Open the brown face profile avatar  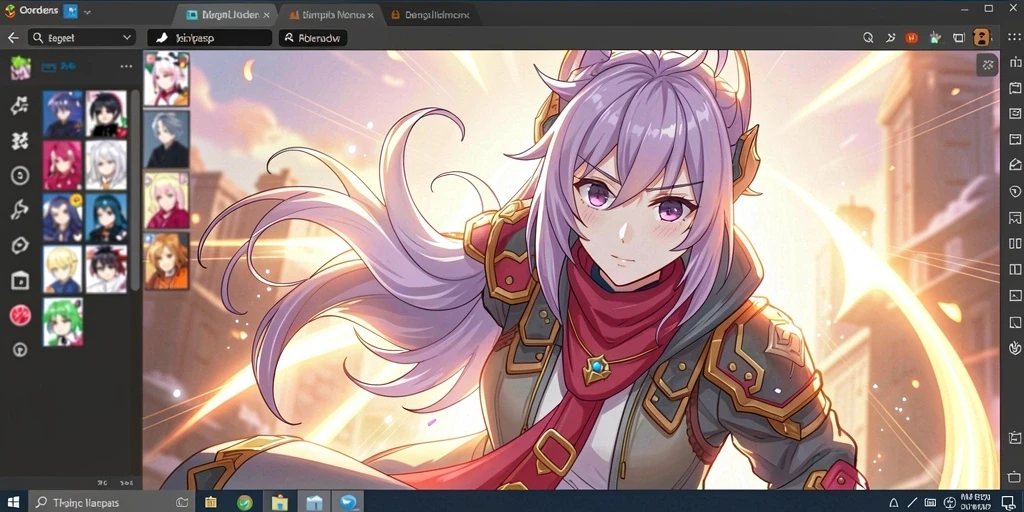(982, 37)
